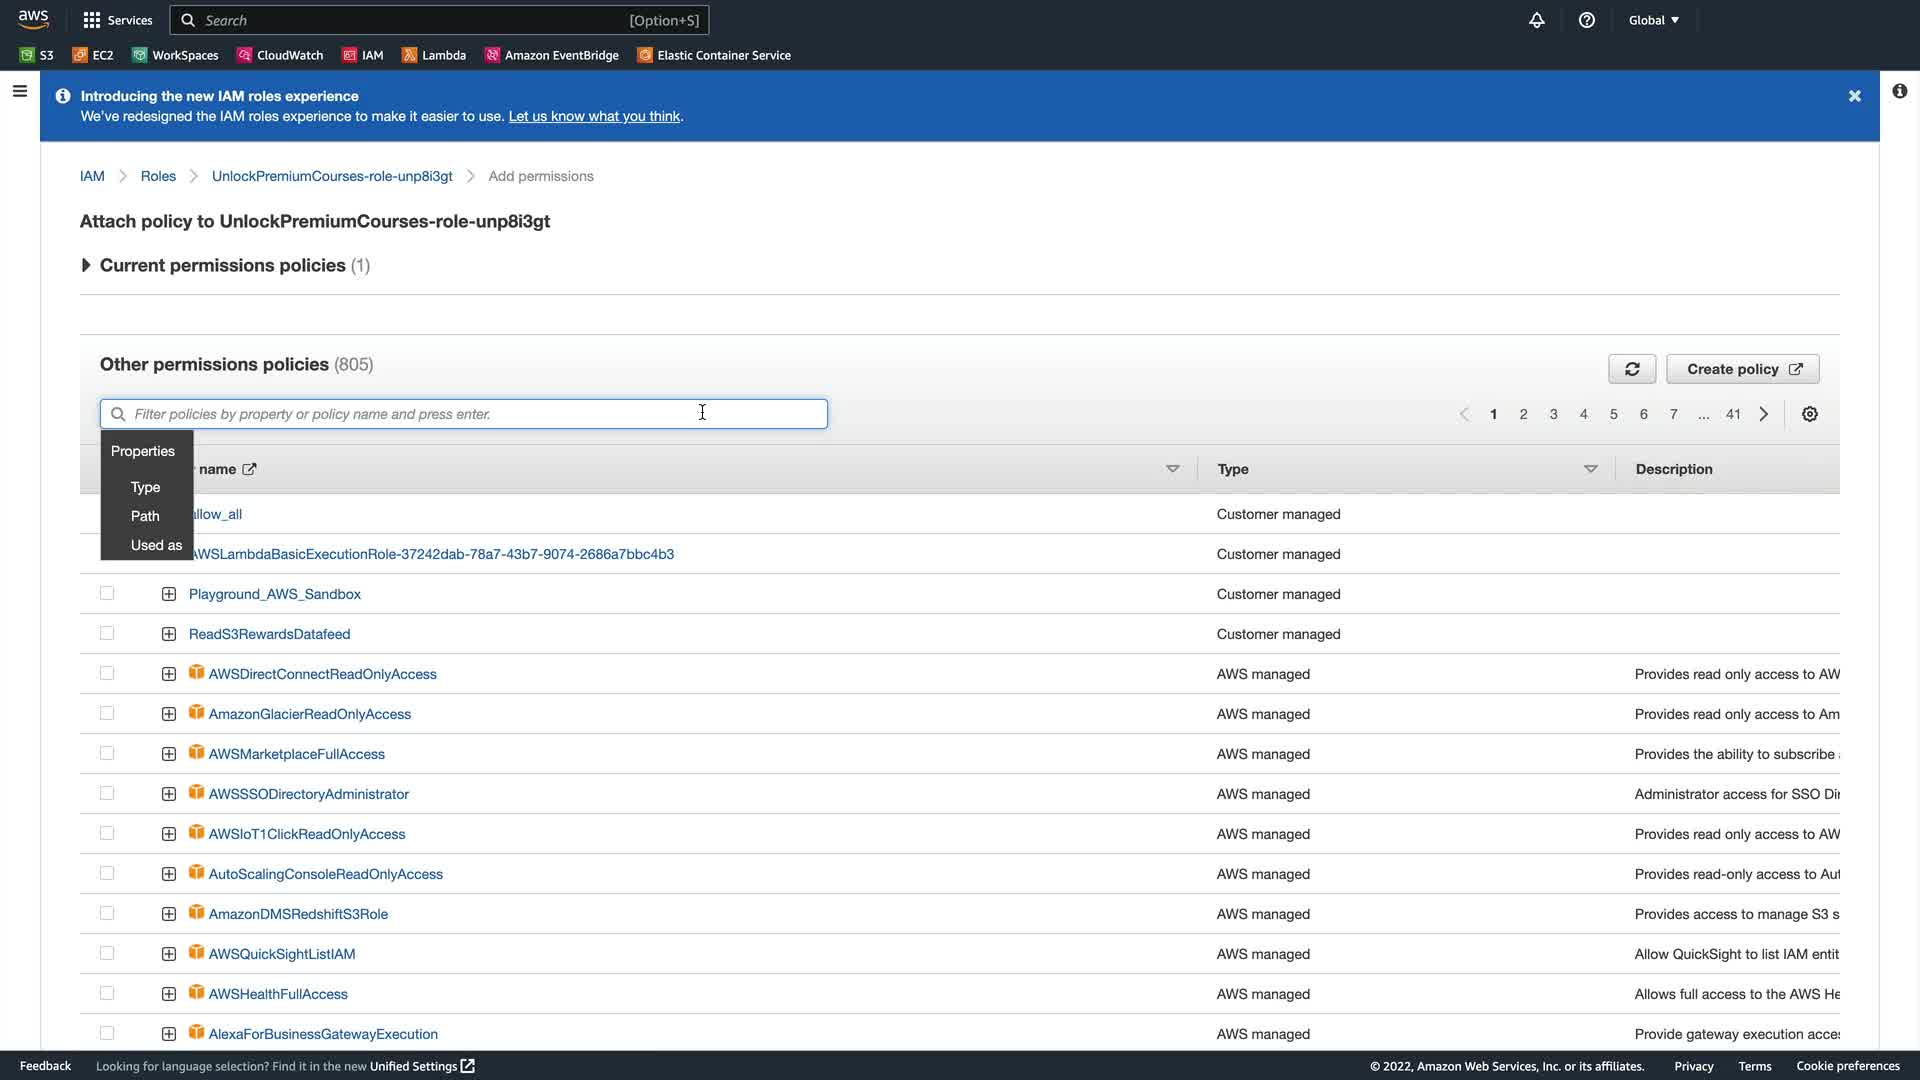Open the AmazonGlacierReadOnlyAccess policy link
The width and height of the screenshot is (1920, 1080).
(309, 714)
